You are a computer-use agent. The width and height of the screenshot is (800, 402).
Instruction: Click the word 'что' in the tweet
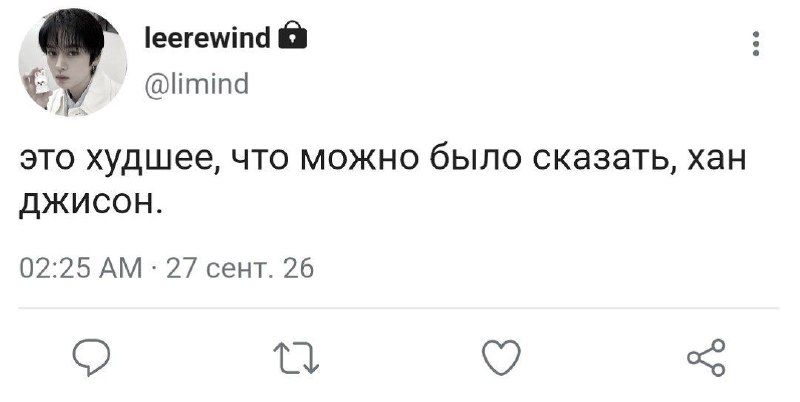261,161
